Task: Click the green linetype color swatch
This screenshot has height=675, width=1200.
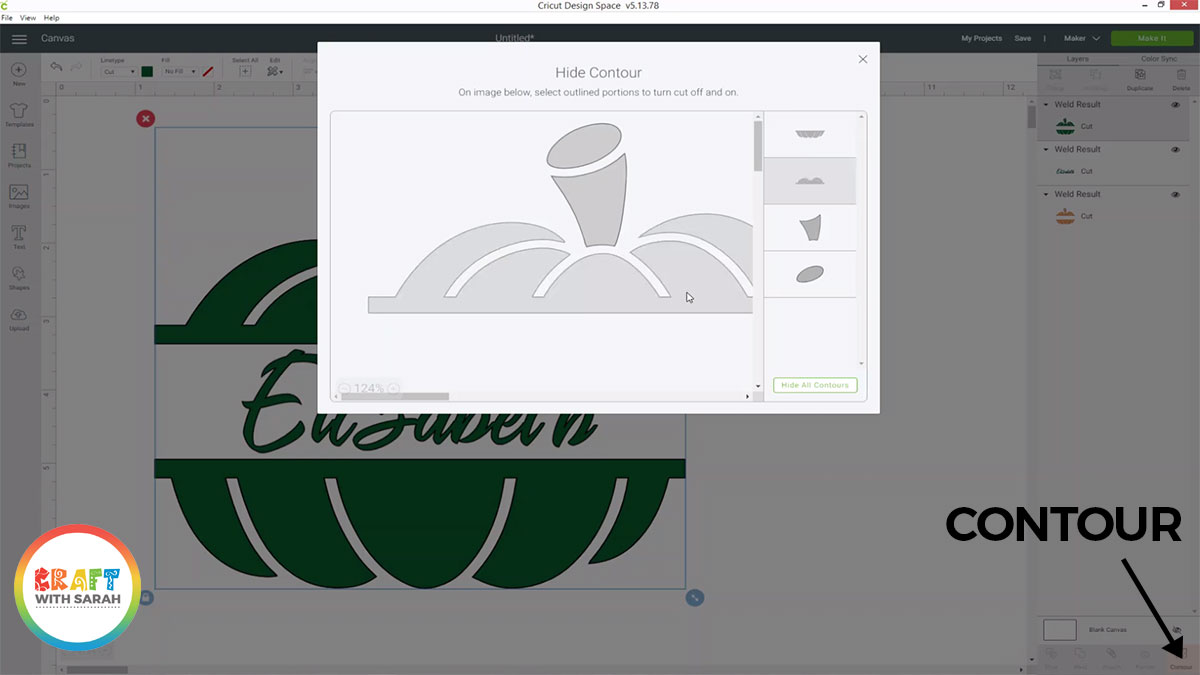Action: tap(147, 72)
